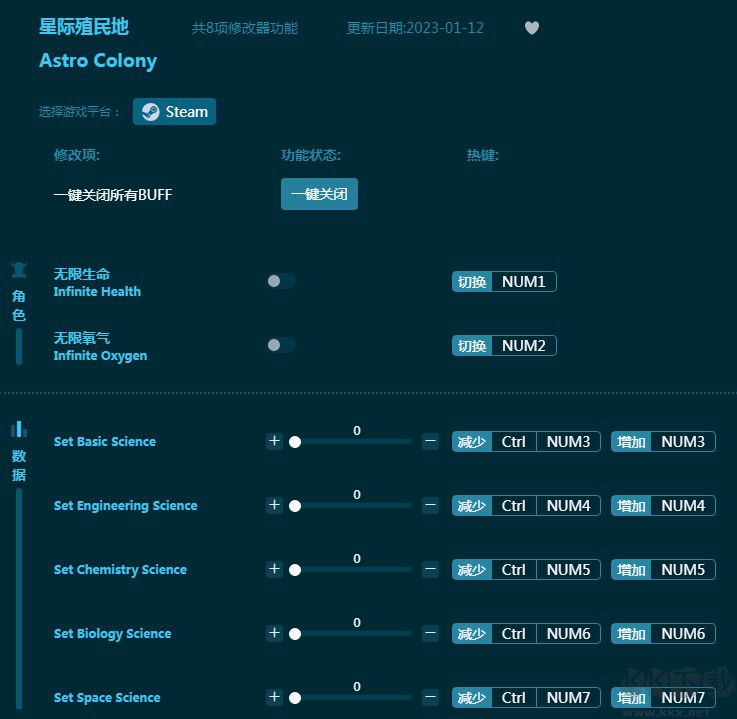Click the 增加 NUM4 hotkey box

[663, 505]
